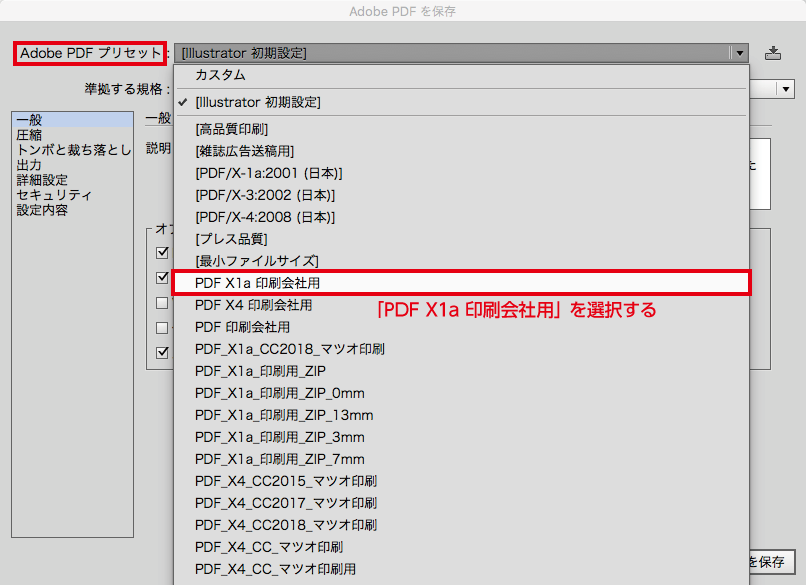Expand the standard compliance dropdown arrow
The image size is (806, 585).
coord(785,89)
